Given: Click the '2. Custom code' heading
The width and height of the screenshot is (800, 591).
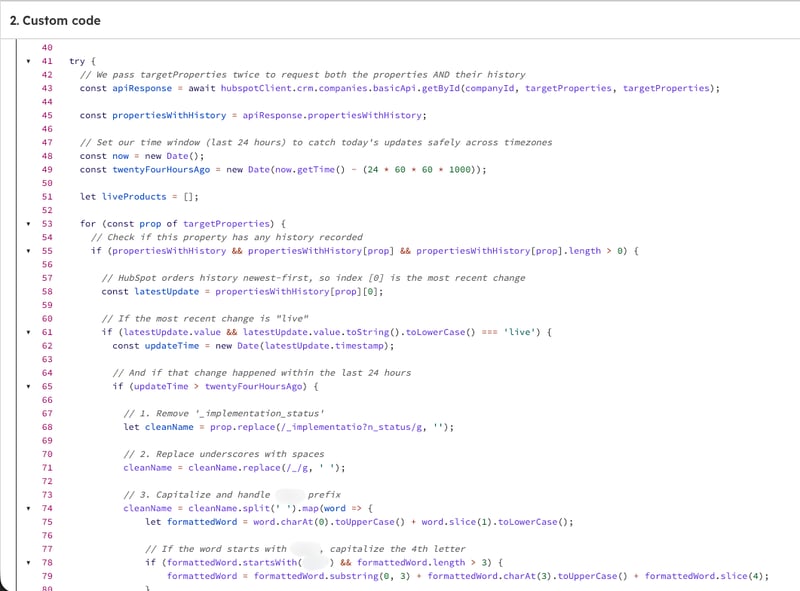Looking at the screenshot, I should (55, 20).
